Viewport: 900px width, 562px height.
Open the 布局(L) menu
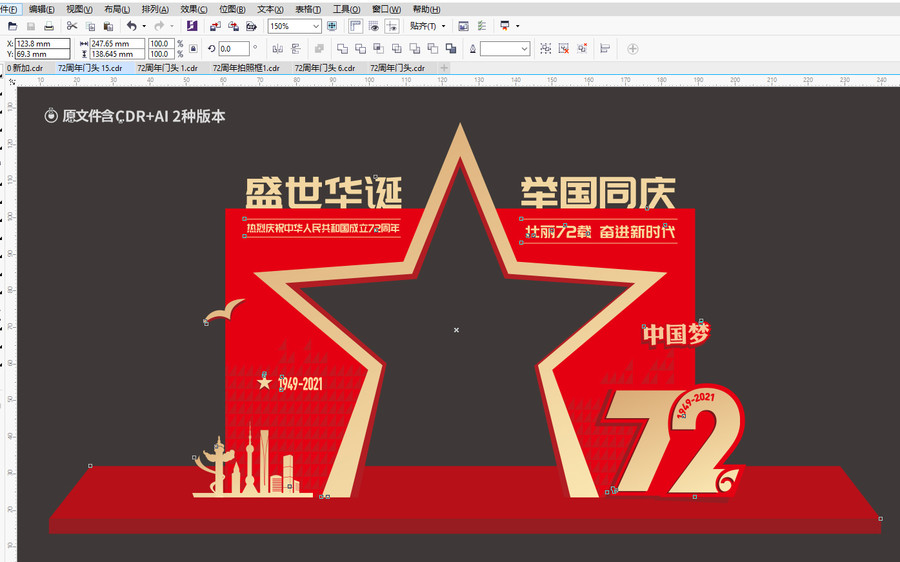[117, 9]
